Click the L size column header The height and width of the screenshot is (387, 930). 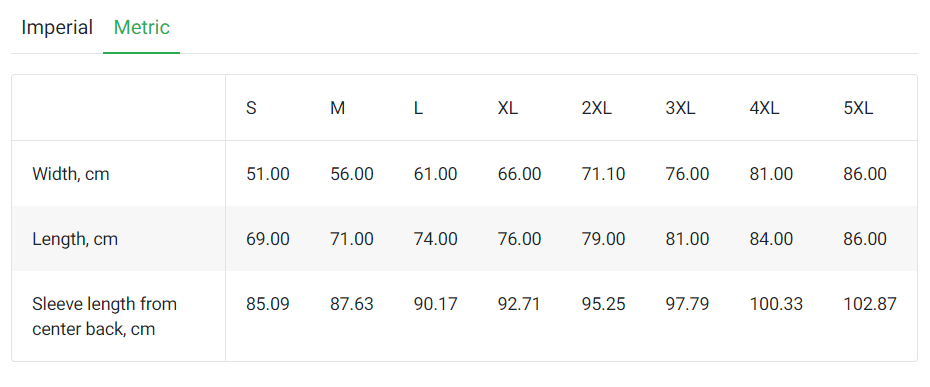418,109
